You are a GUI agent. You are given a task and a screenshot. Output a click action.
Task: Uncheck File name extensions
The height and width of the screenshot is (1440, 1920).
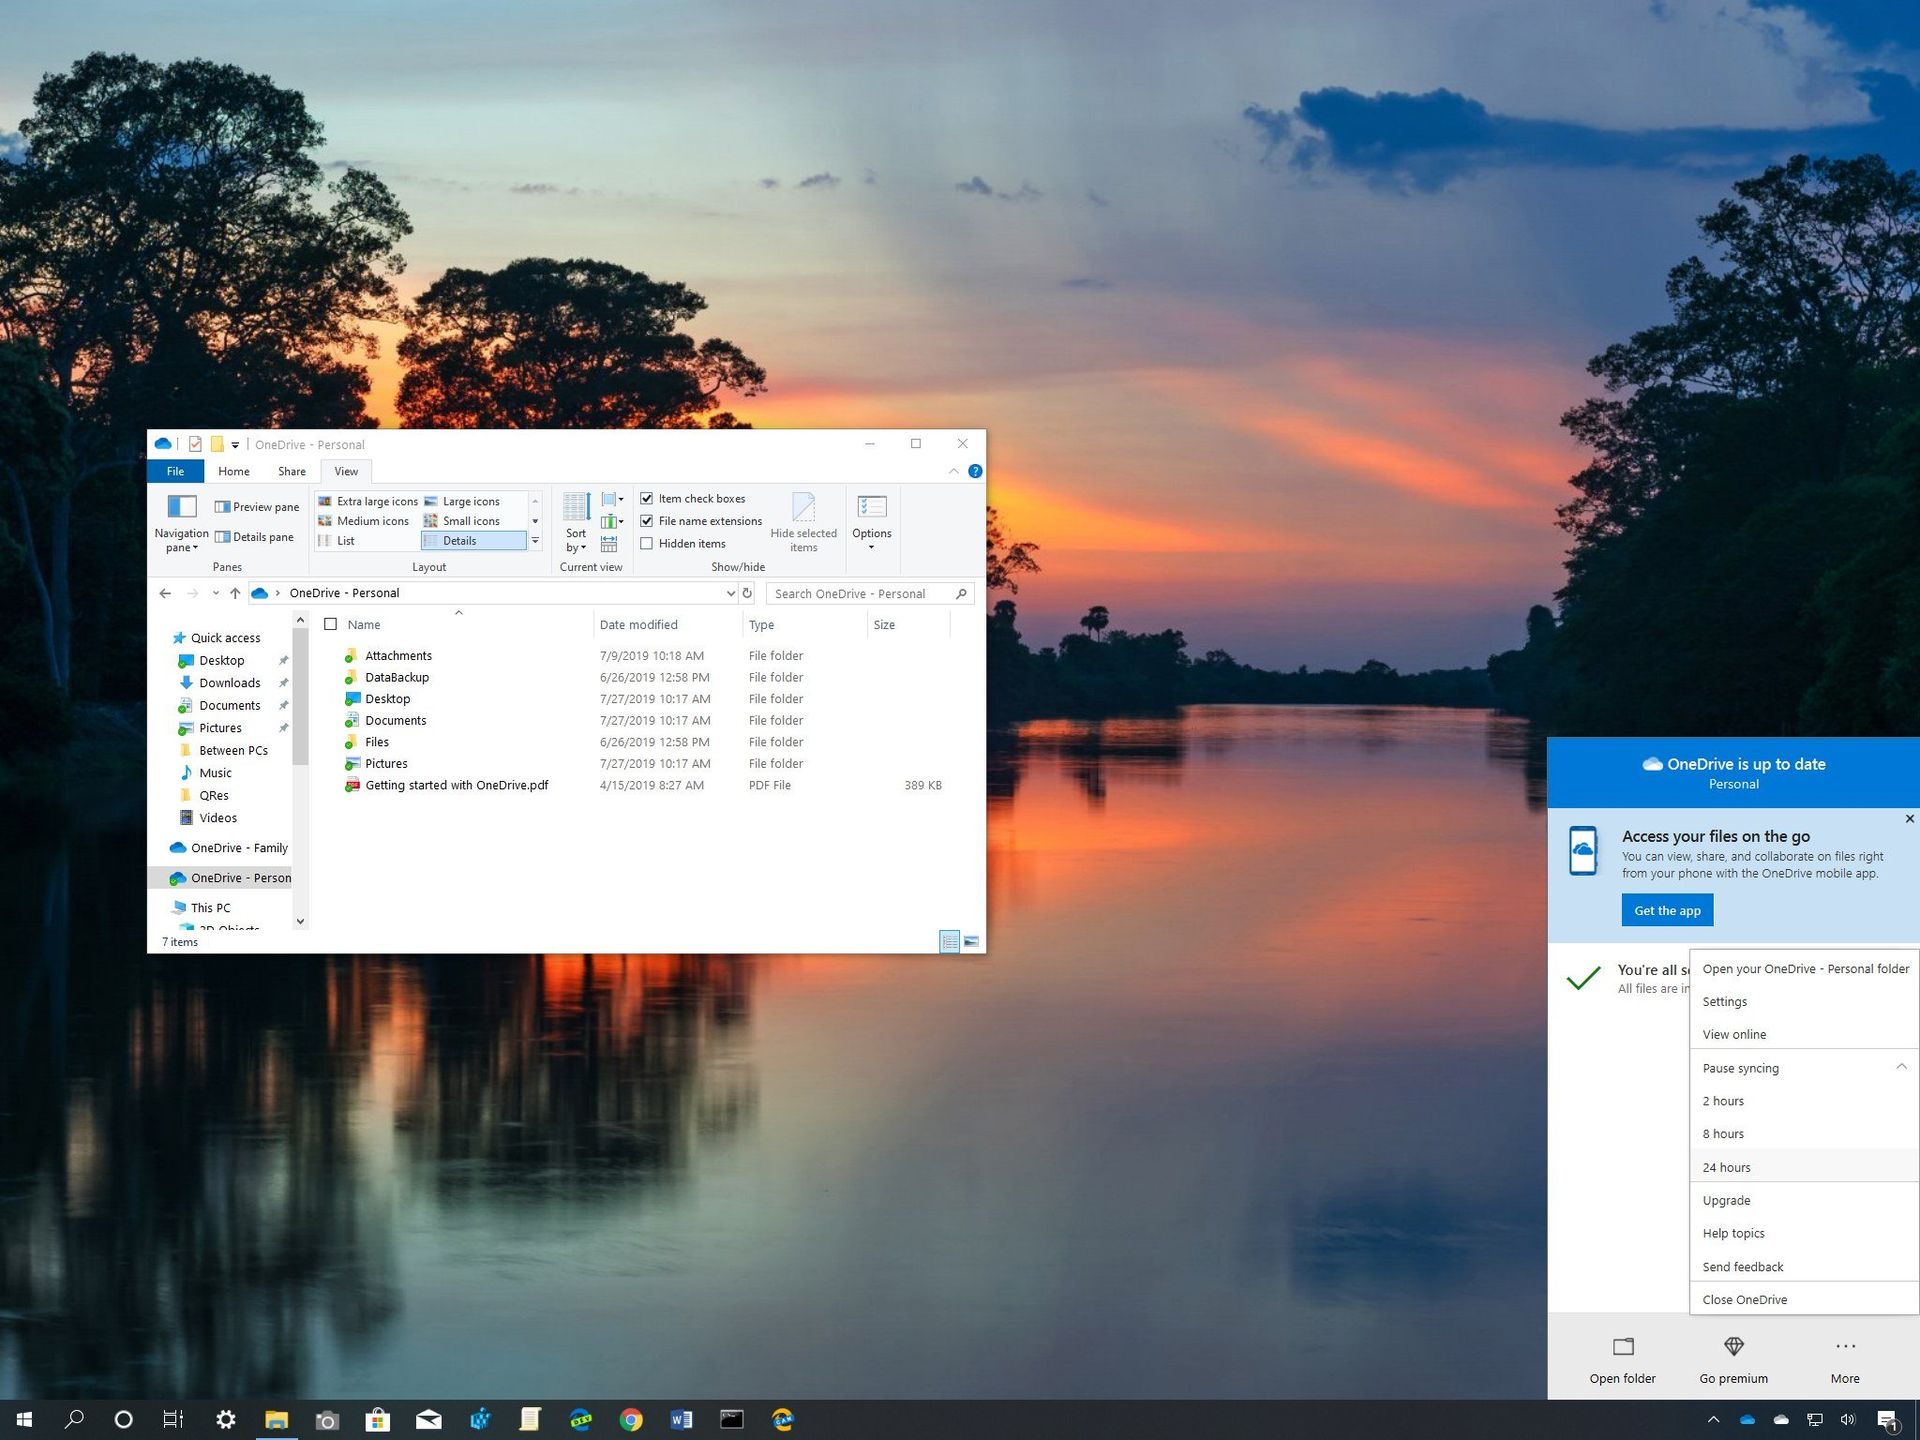(x=648, y=520)
